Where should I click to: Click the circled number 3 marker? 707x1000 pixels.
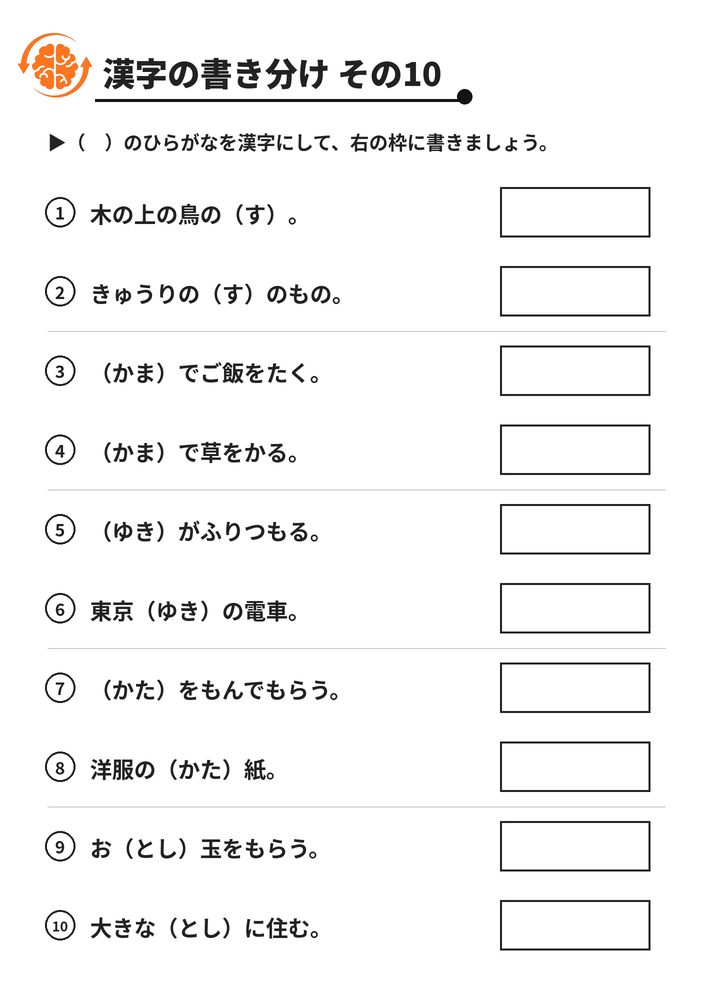point(60,371)
